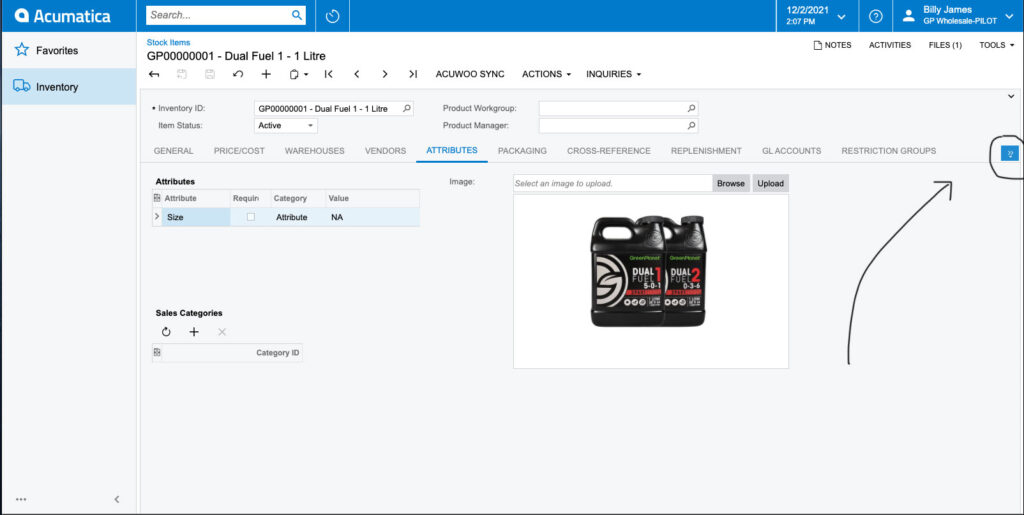Click the Product Workgroup input field

[618, 108]
